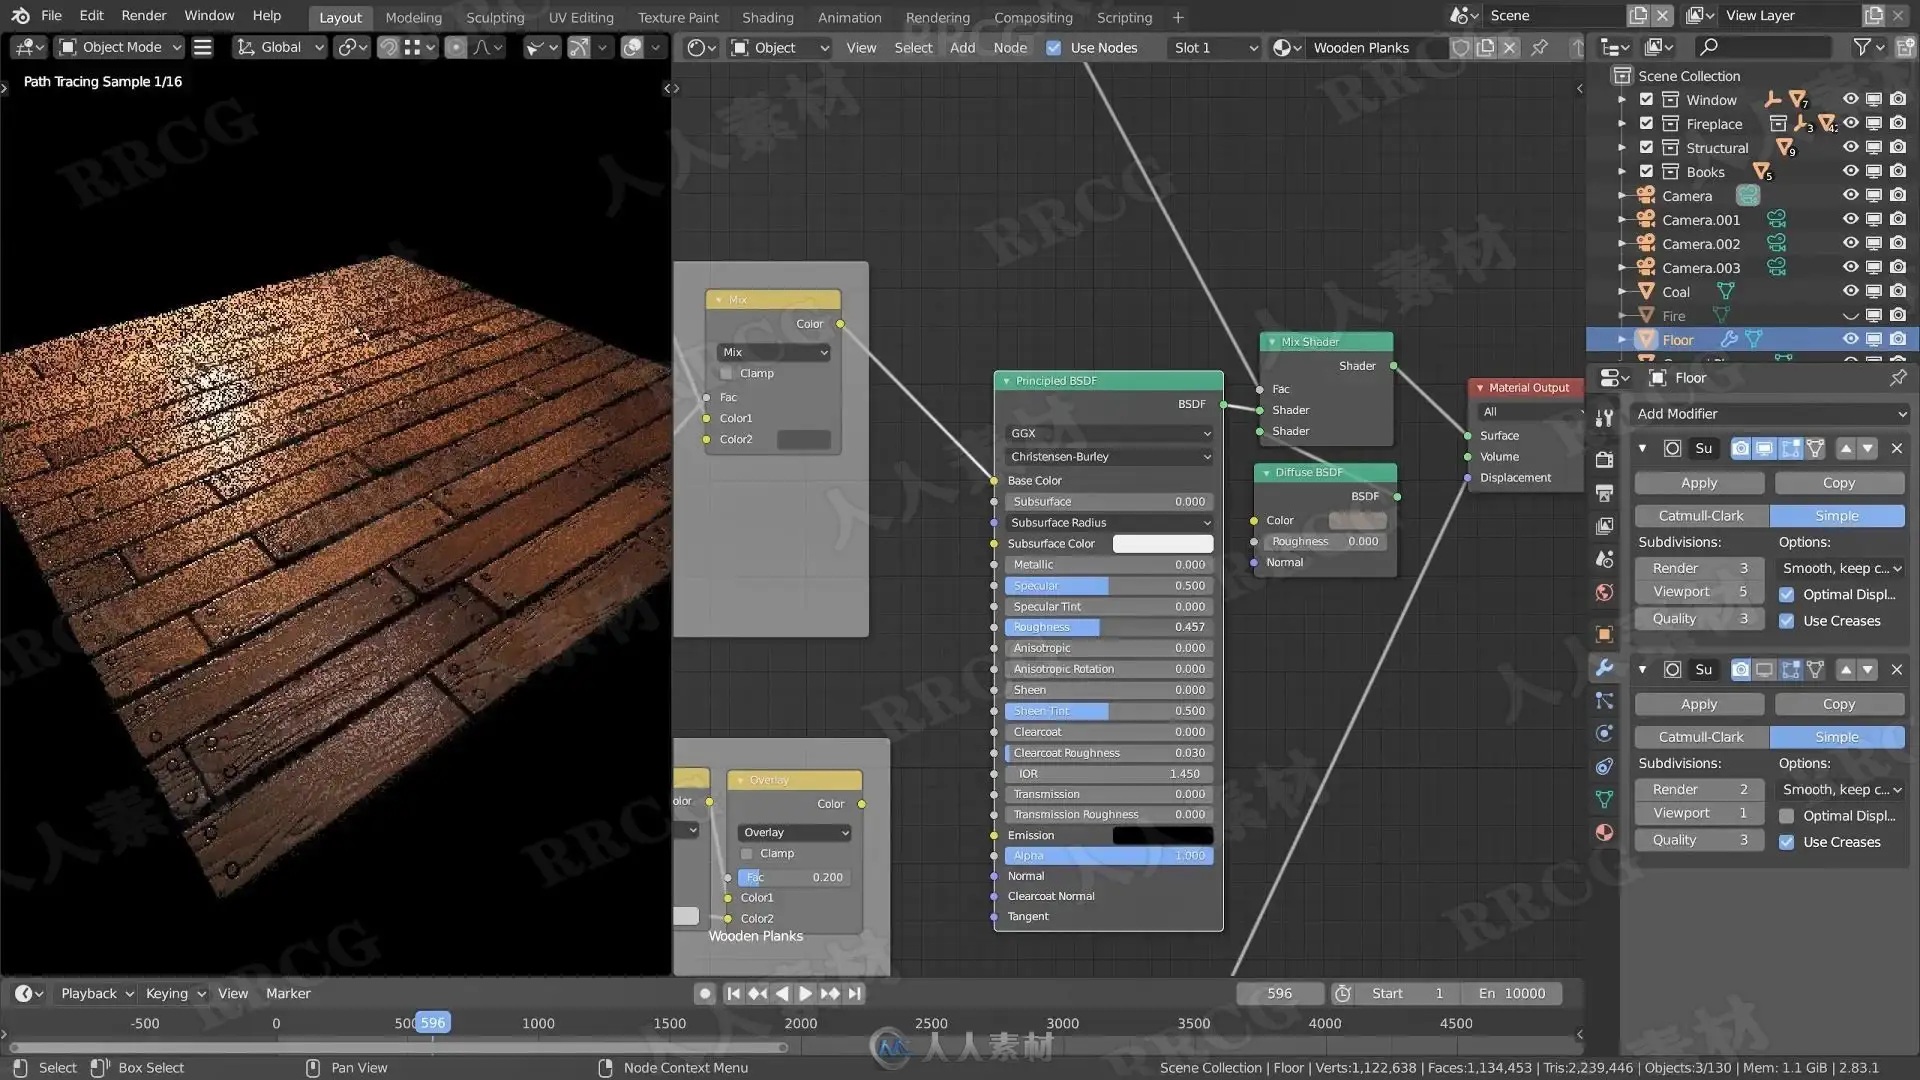Open the Physics properties tab icon
The width and height of the screenshot is (1920, 1080).
click(1604, 733)
